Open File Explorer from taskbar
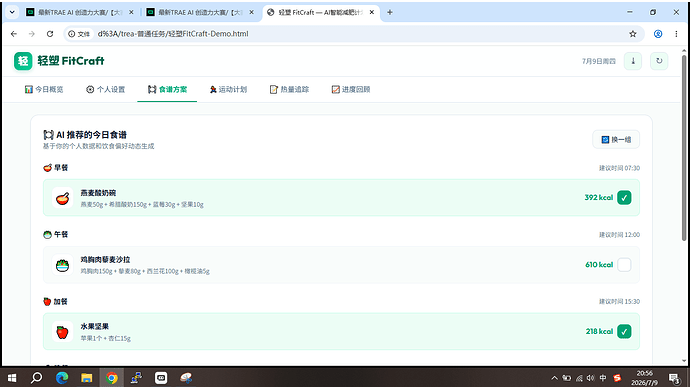This screenshot has height=387, width=690. coord(87,378)
